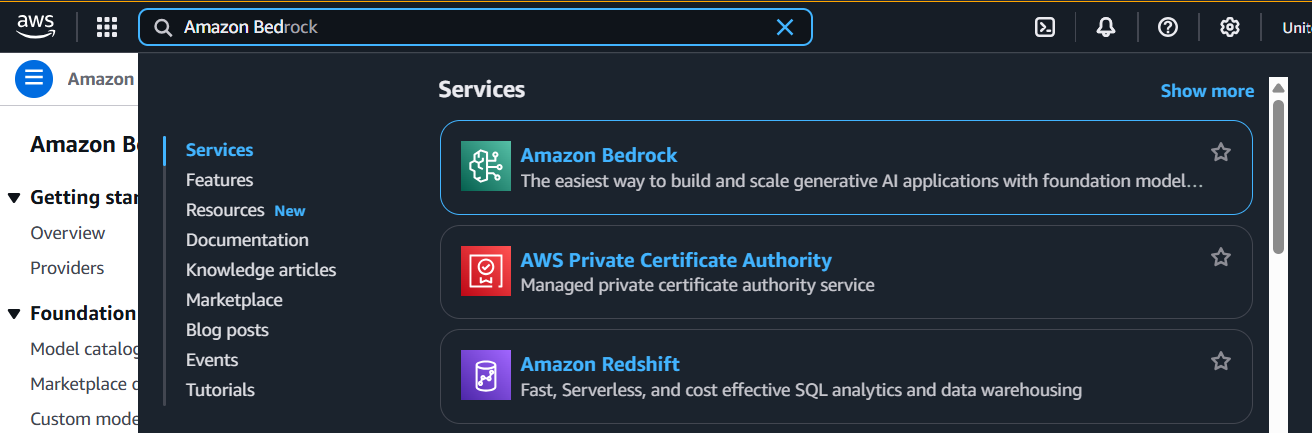The height and width of the screenshot is (433, 1312).
Task: Open the settings gear menu
Action: point(1229,27)
